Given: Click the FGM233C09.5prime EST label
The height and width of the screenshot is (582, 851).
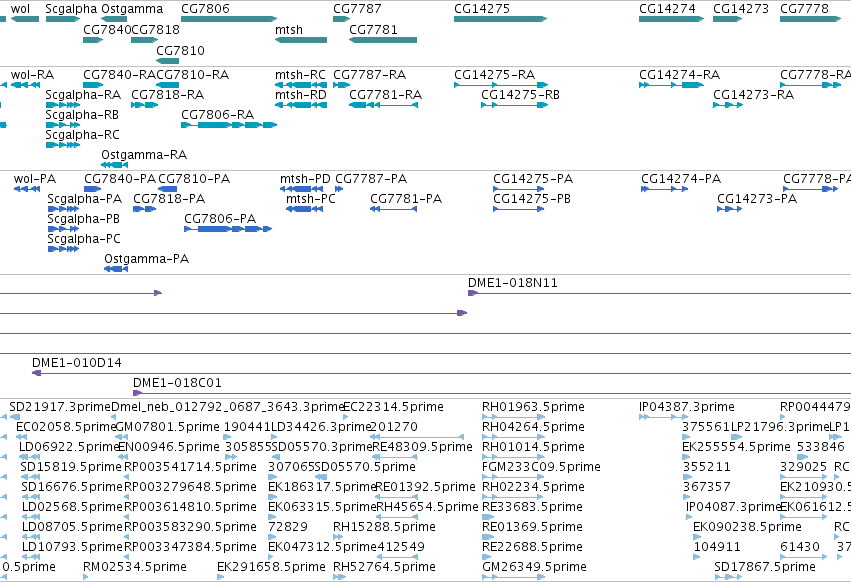Looking at the screenshot, I should [541, 467].
